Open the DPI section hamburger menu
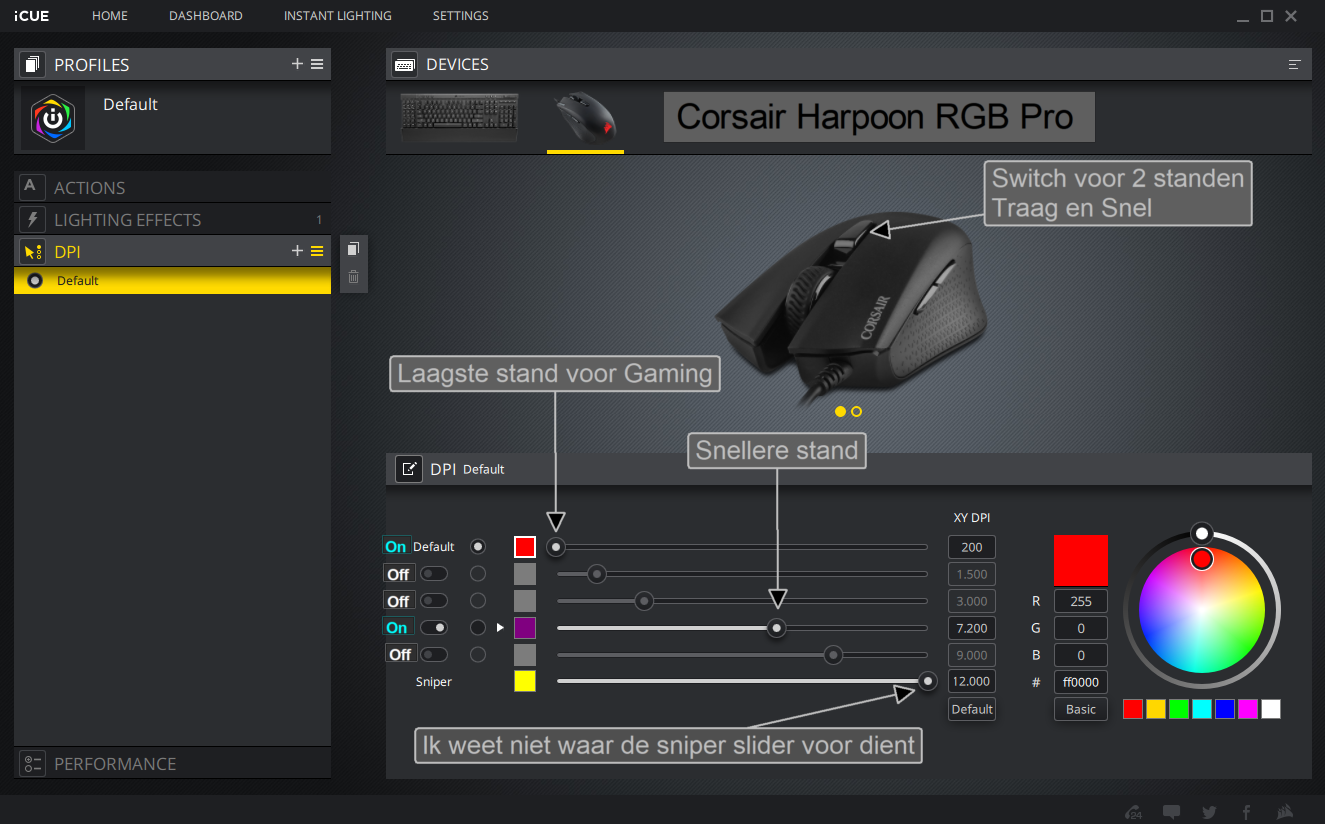The height and width of the screenshot is (824, 1325). coord(317,251)
